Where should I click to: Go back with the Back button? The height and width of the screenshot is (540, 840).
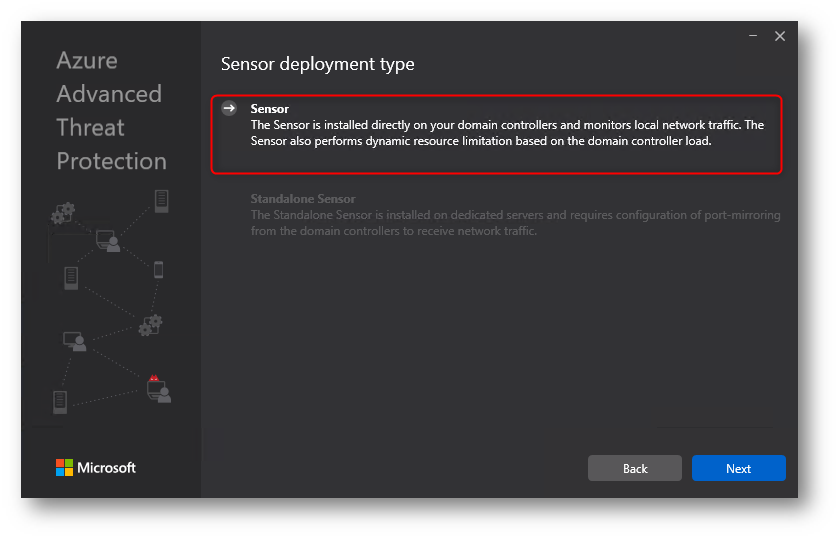pos(635,468)
